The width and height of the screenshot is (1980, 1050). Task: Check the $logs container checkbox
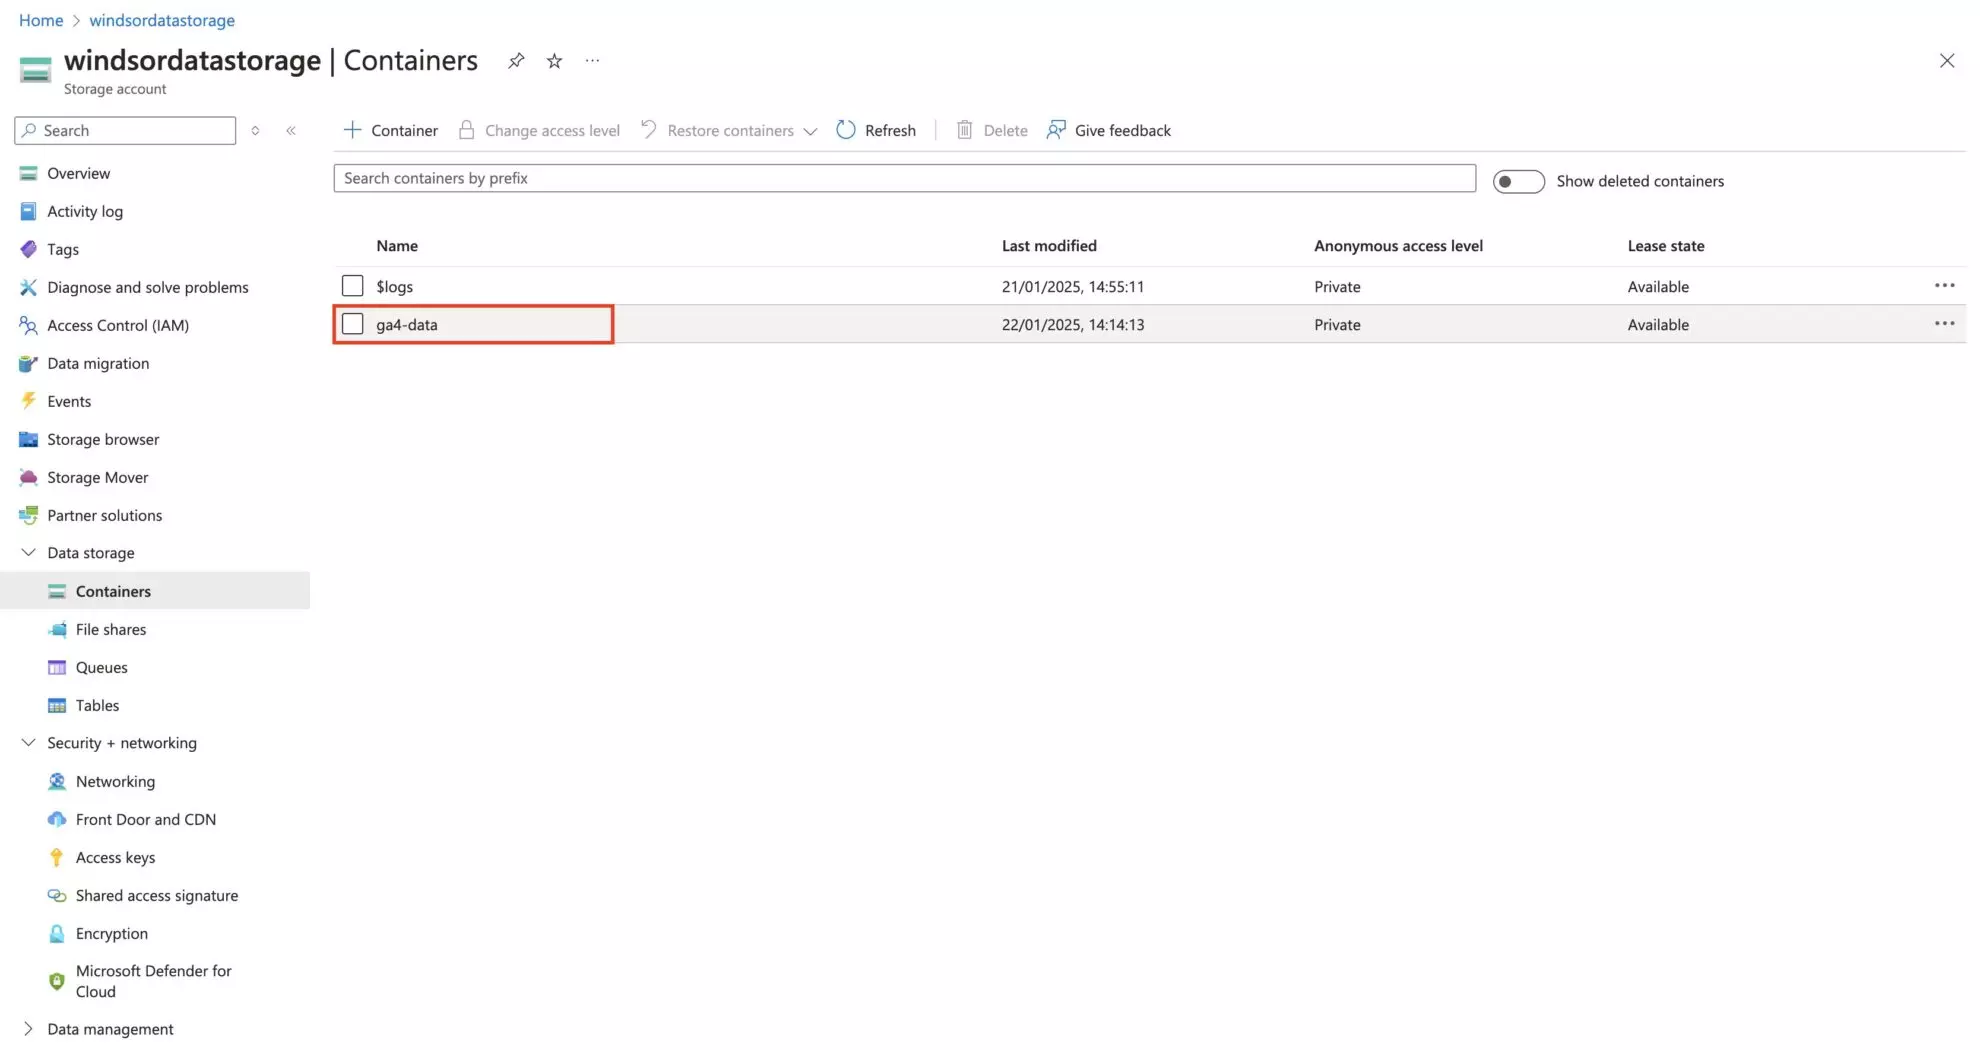(x=352, y=286)
